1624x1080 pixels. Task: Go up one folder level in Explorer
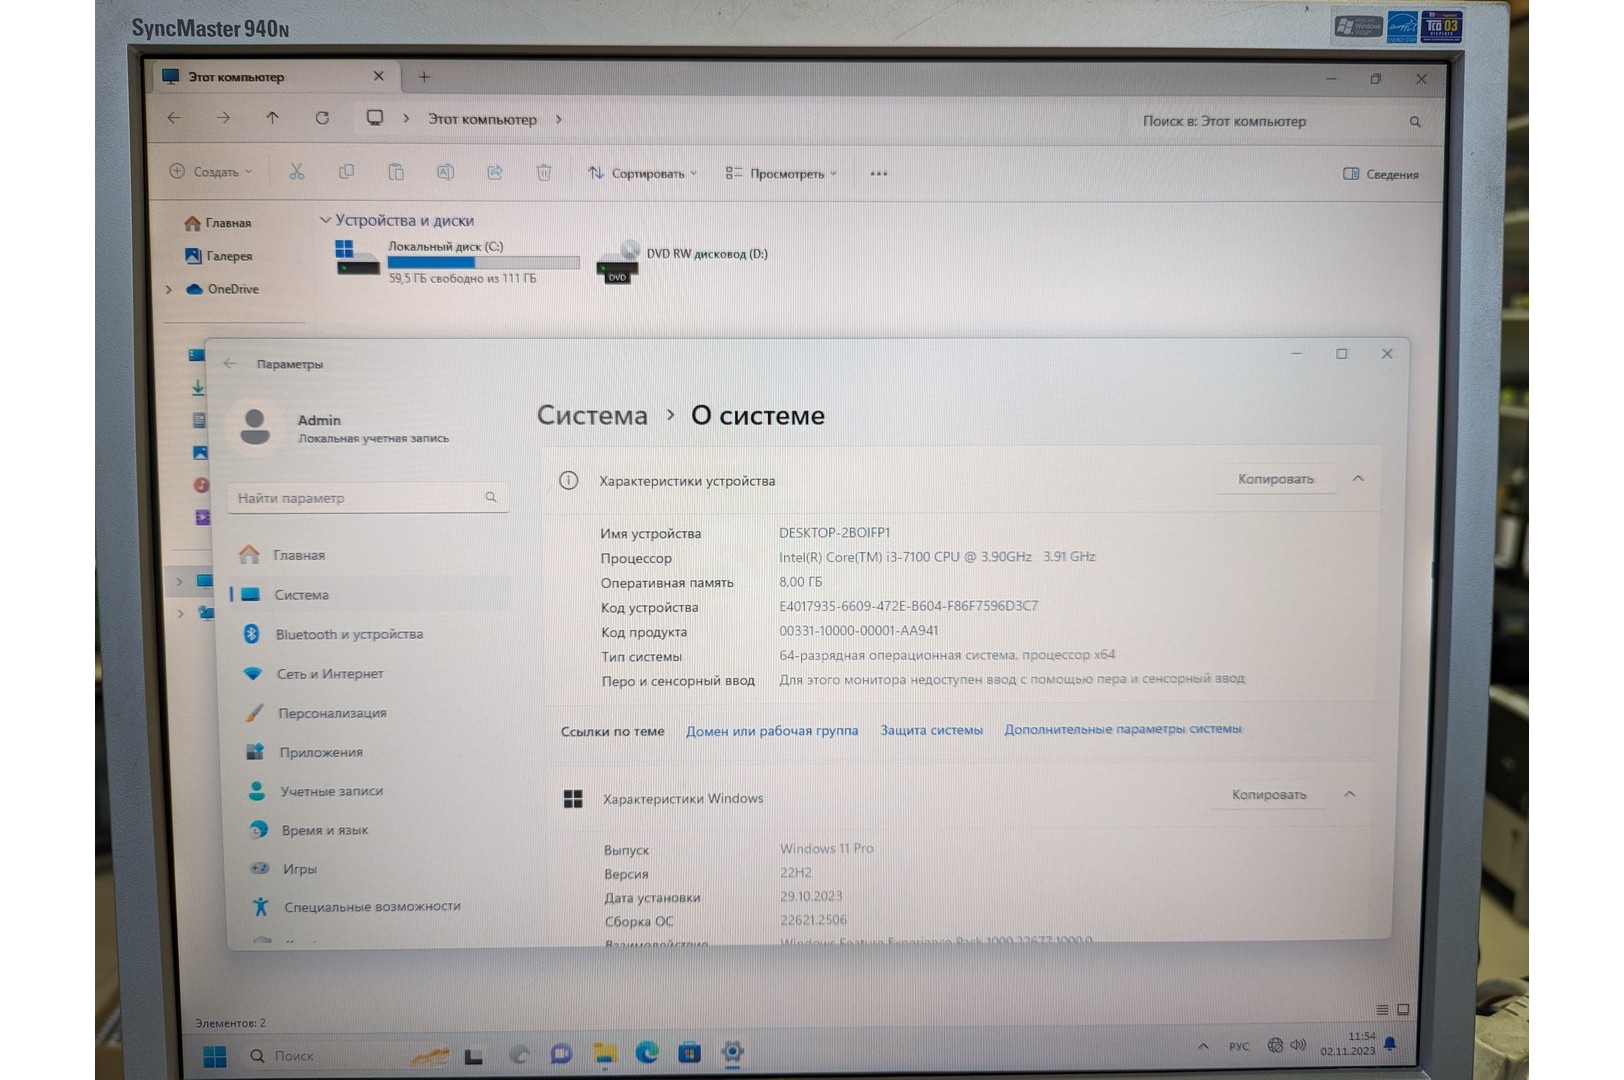(x=272, y=117)
